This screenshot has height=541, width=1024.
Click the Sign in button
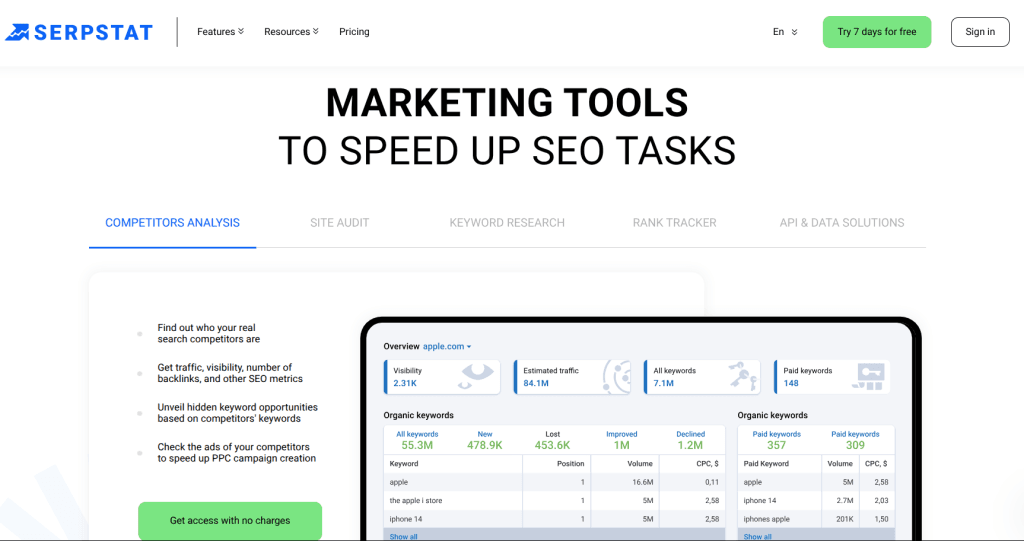pos(979,32)
